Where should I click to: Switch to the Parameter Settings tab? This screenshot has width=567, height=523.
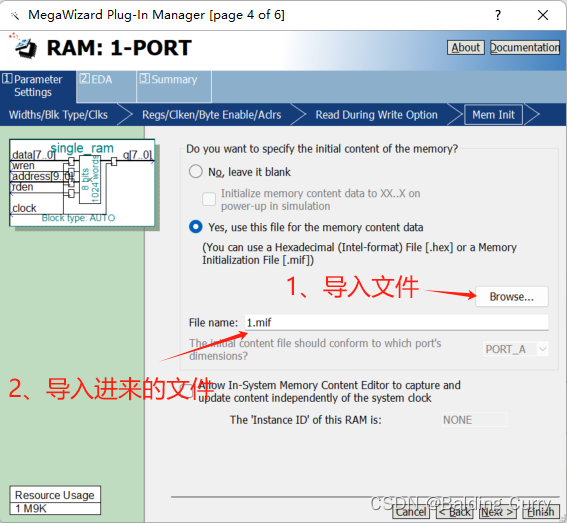point(38,86)
